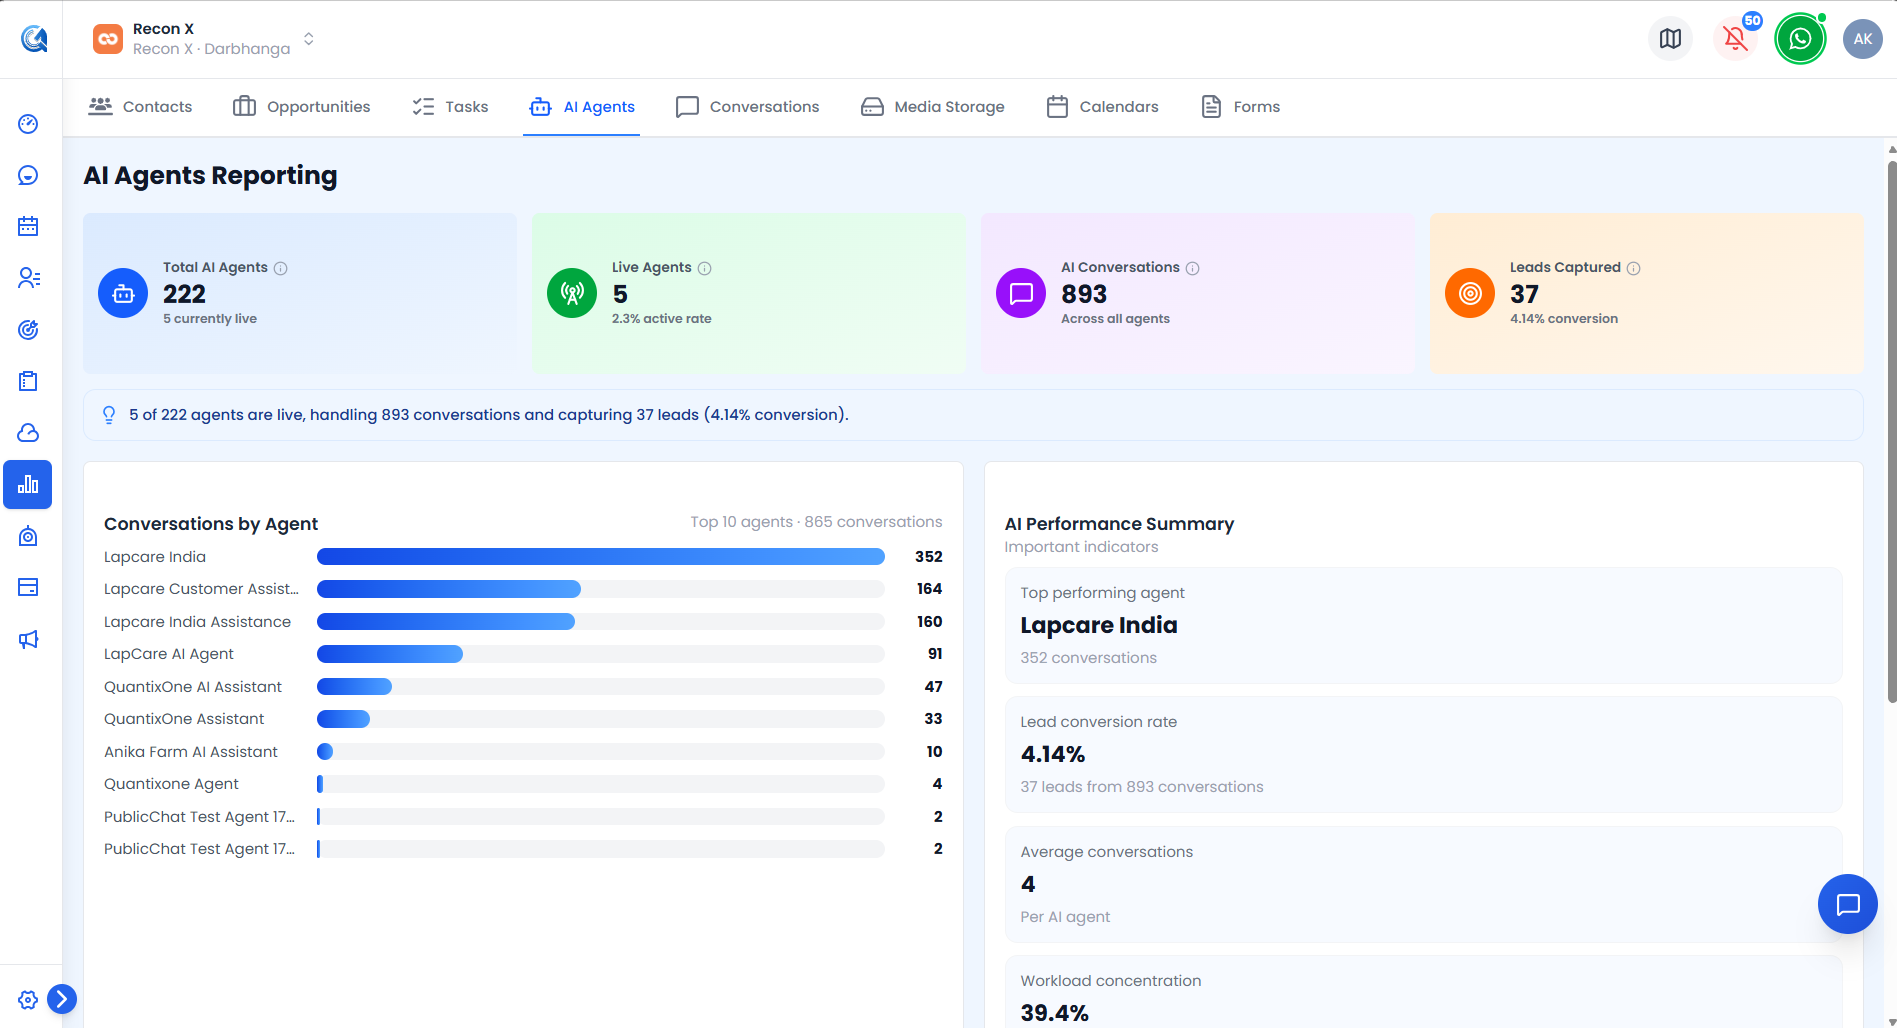Switch to the Media Storage tab
The height and width of the screenshot is (1028, 1897).
coord(933,107)
